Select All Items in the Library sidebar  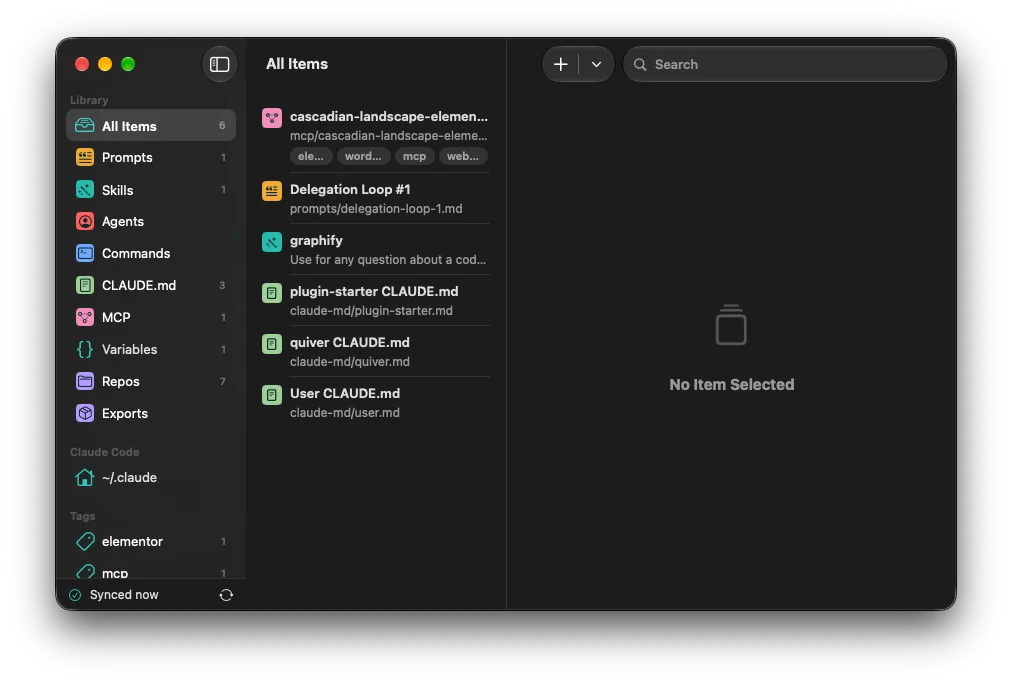coord(151,126)
